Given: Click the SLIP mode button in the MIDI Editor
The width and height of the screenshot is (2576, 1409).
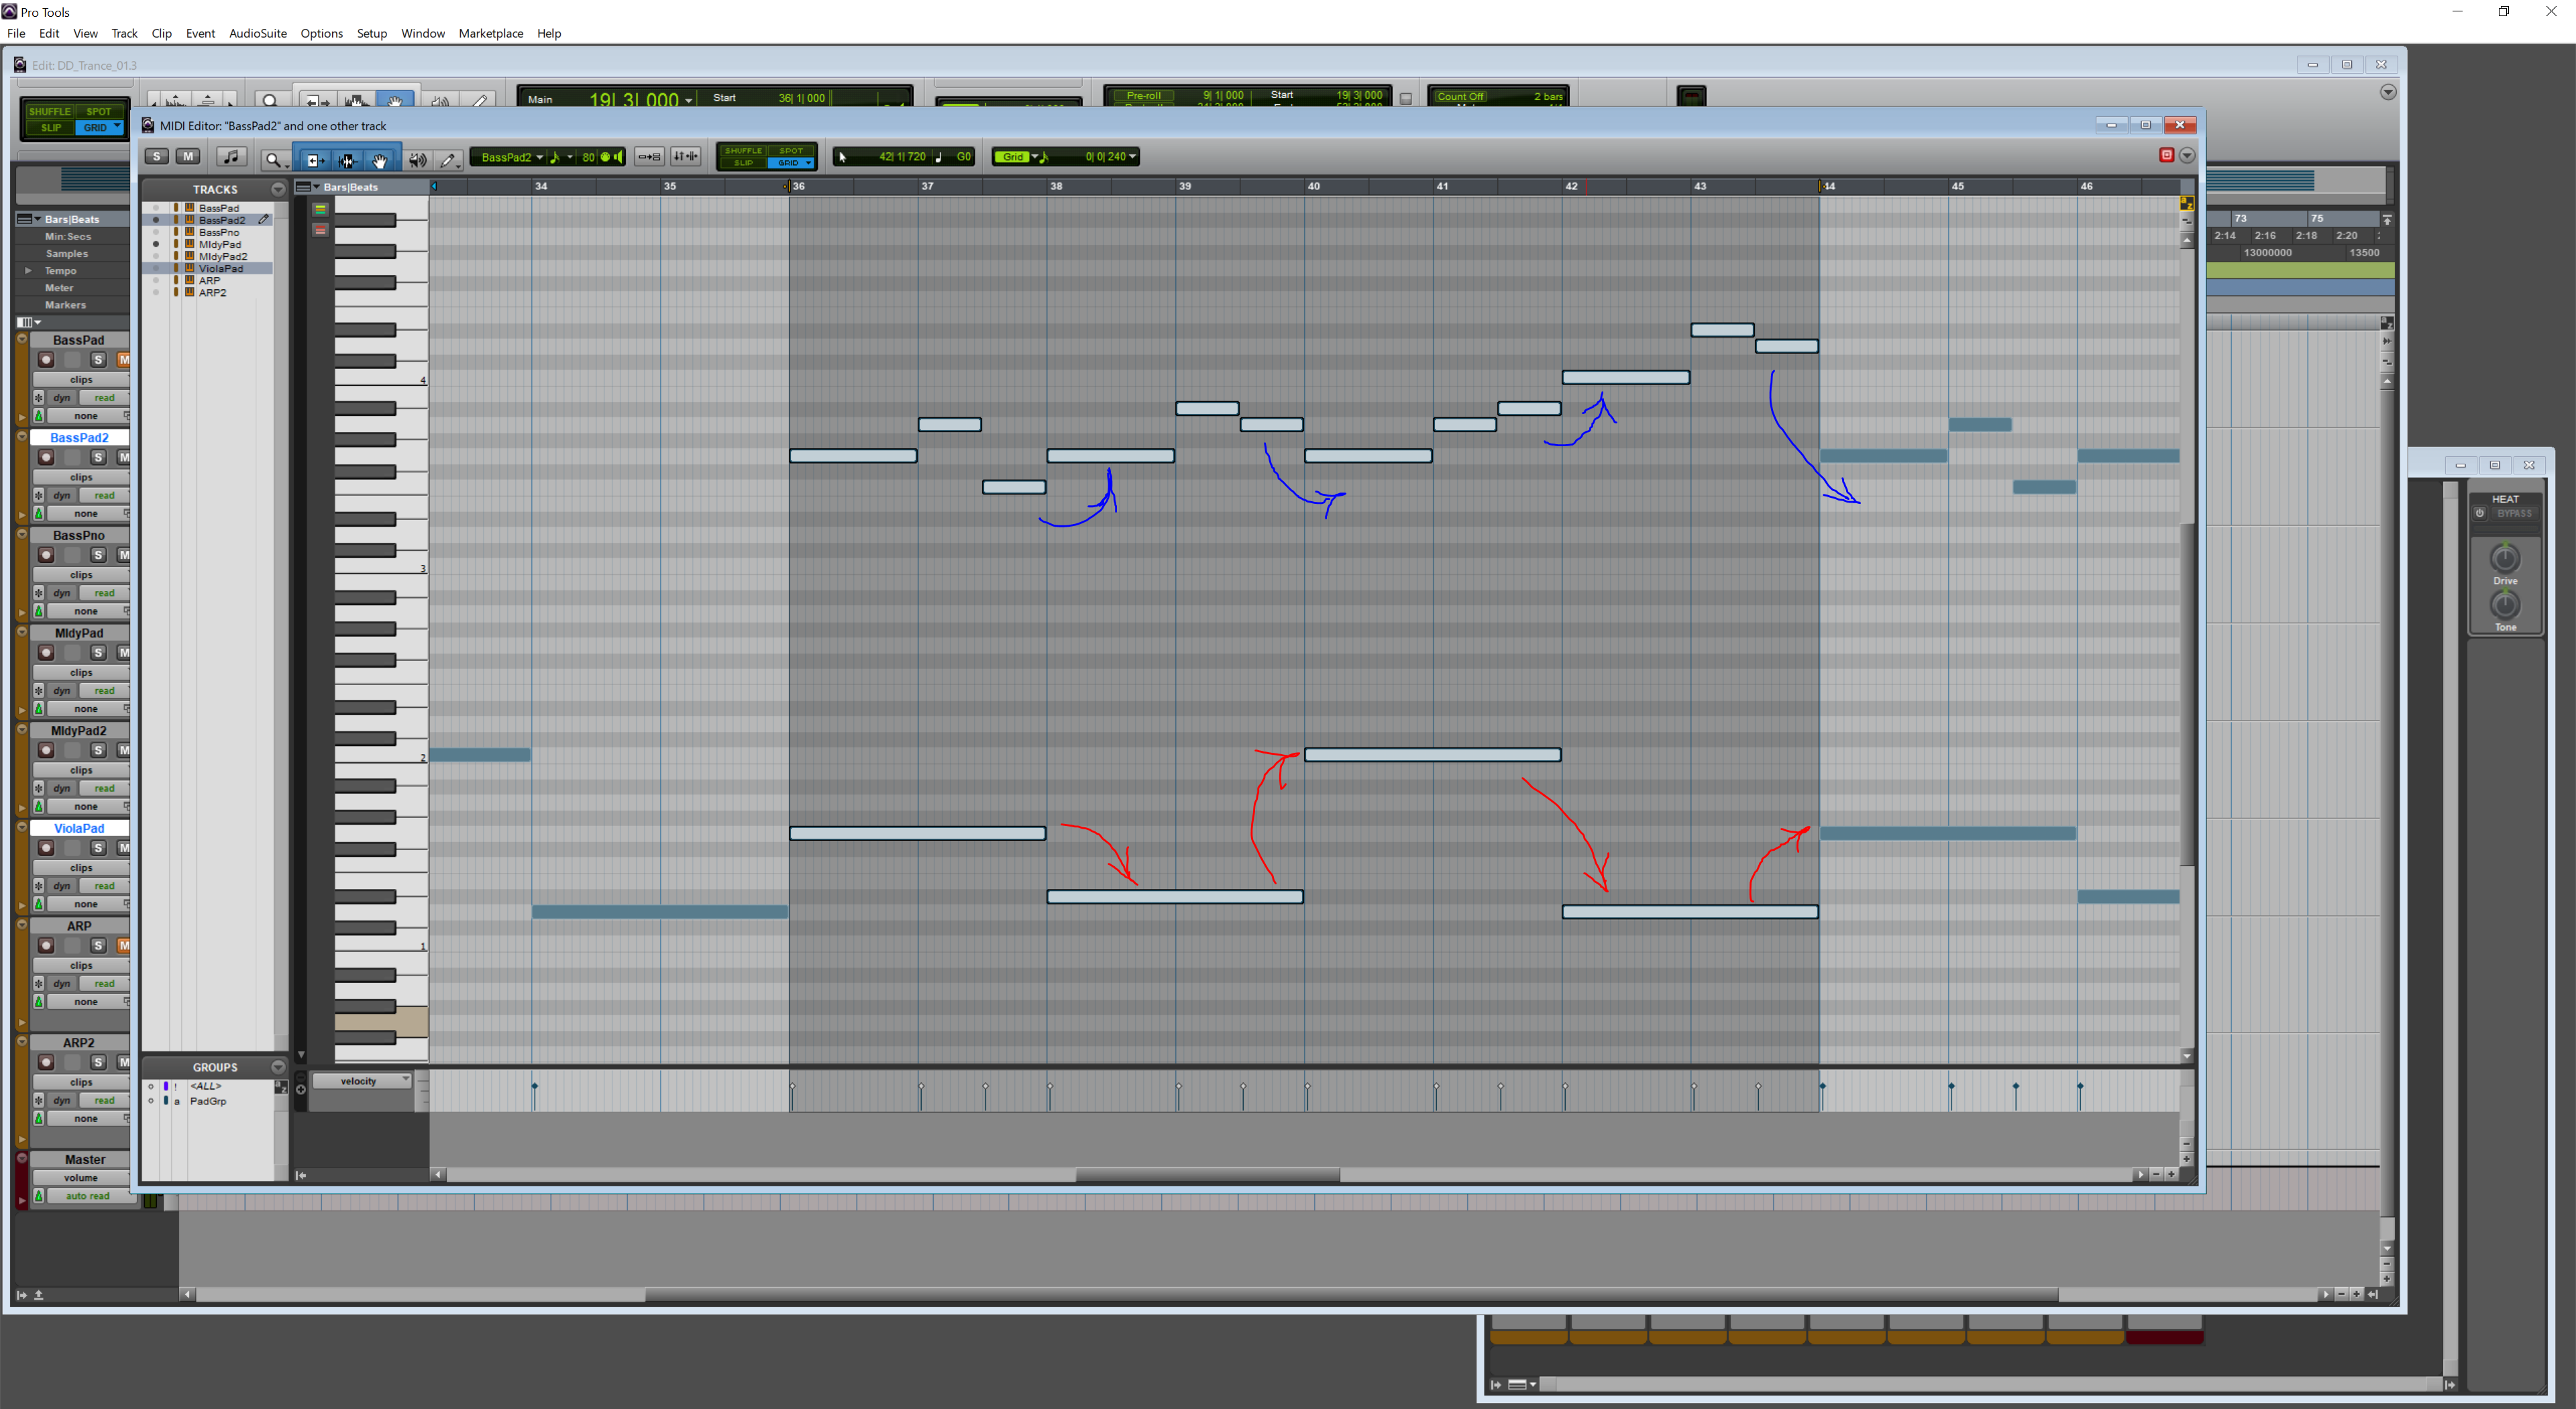Looking at the screenshot, I should point(743,163).
